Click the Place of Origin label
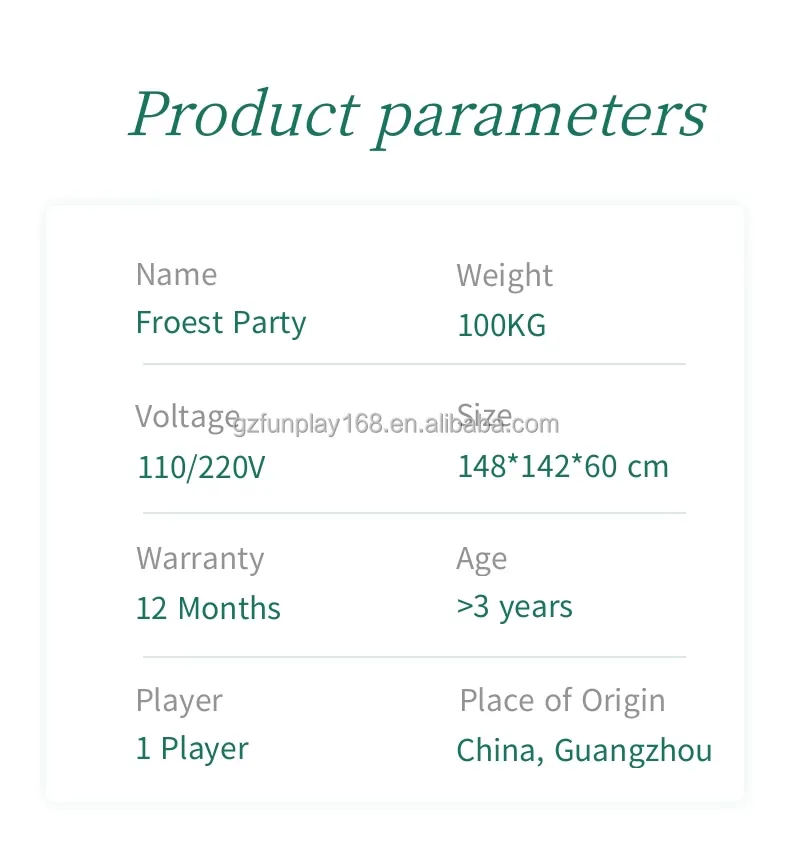This screenshot has width=790, height=849. coord(562,701)
